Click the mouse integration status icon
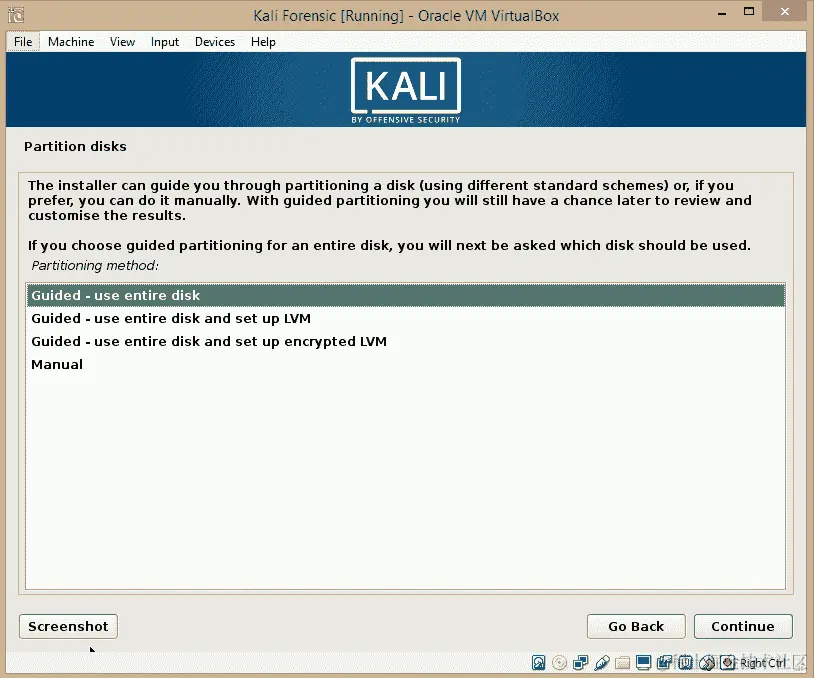 click(x=707, y=663)
